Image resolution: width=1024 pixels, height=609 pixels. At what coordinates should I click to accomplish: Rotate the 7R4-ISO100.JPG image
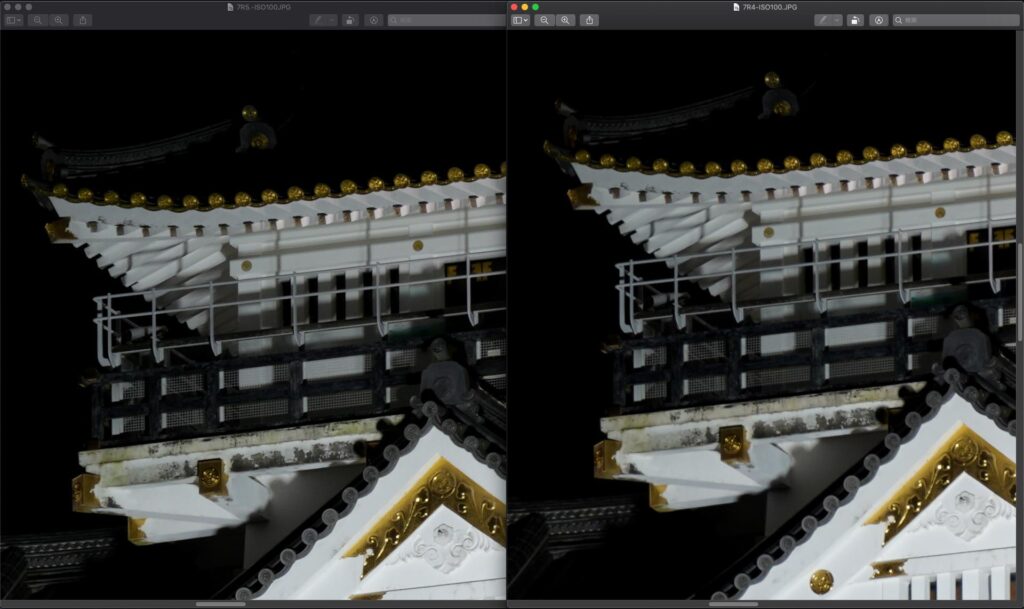856,20
